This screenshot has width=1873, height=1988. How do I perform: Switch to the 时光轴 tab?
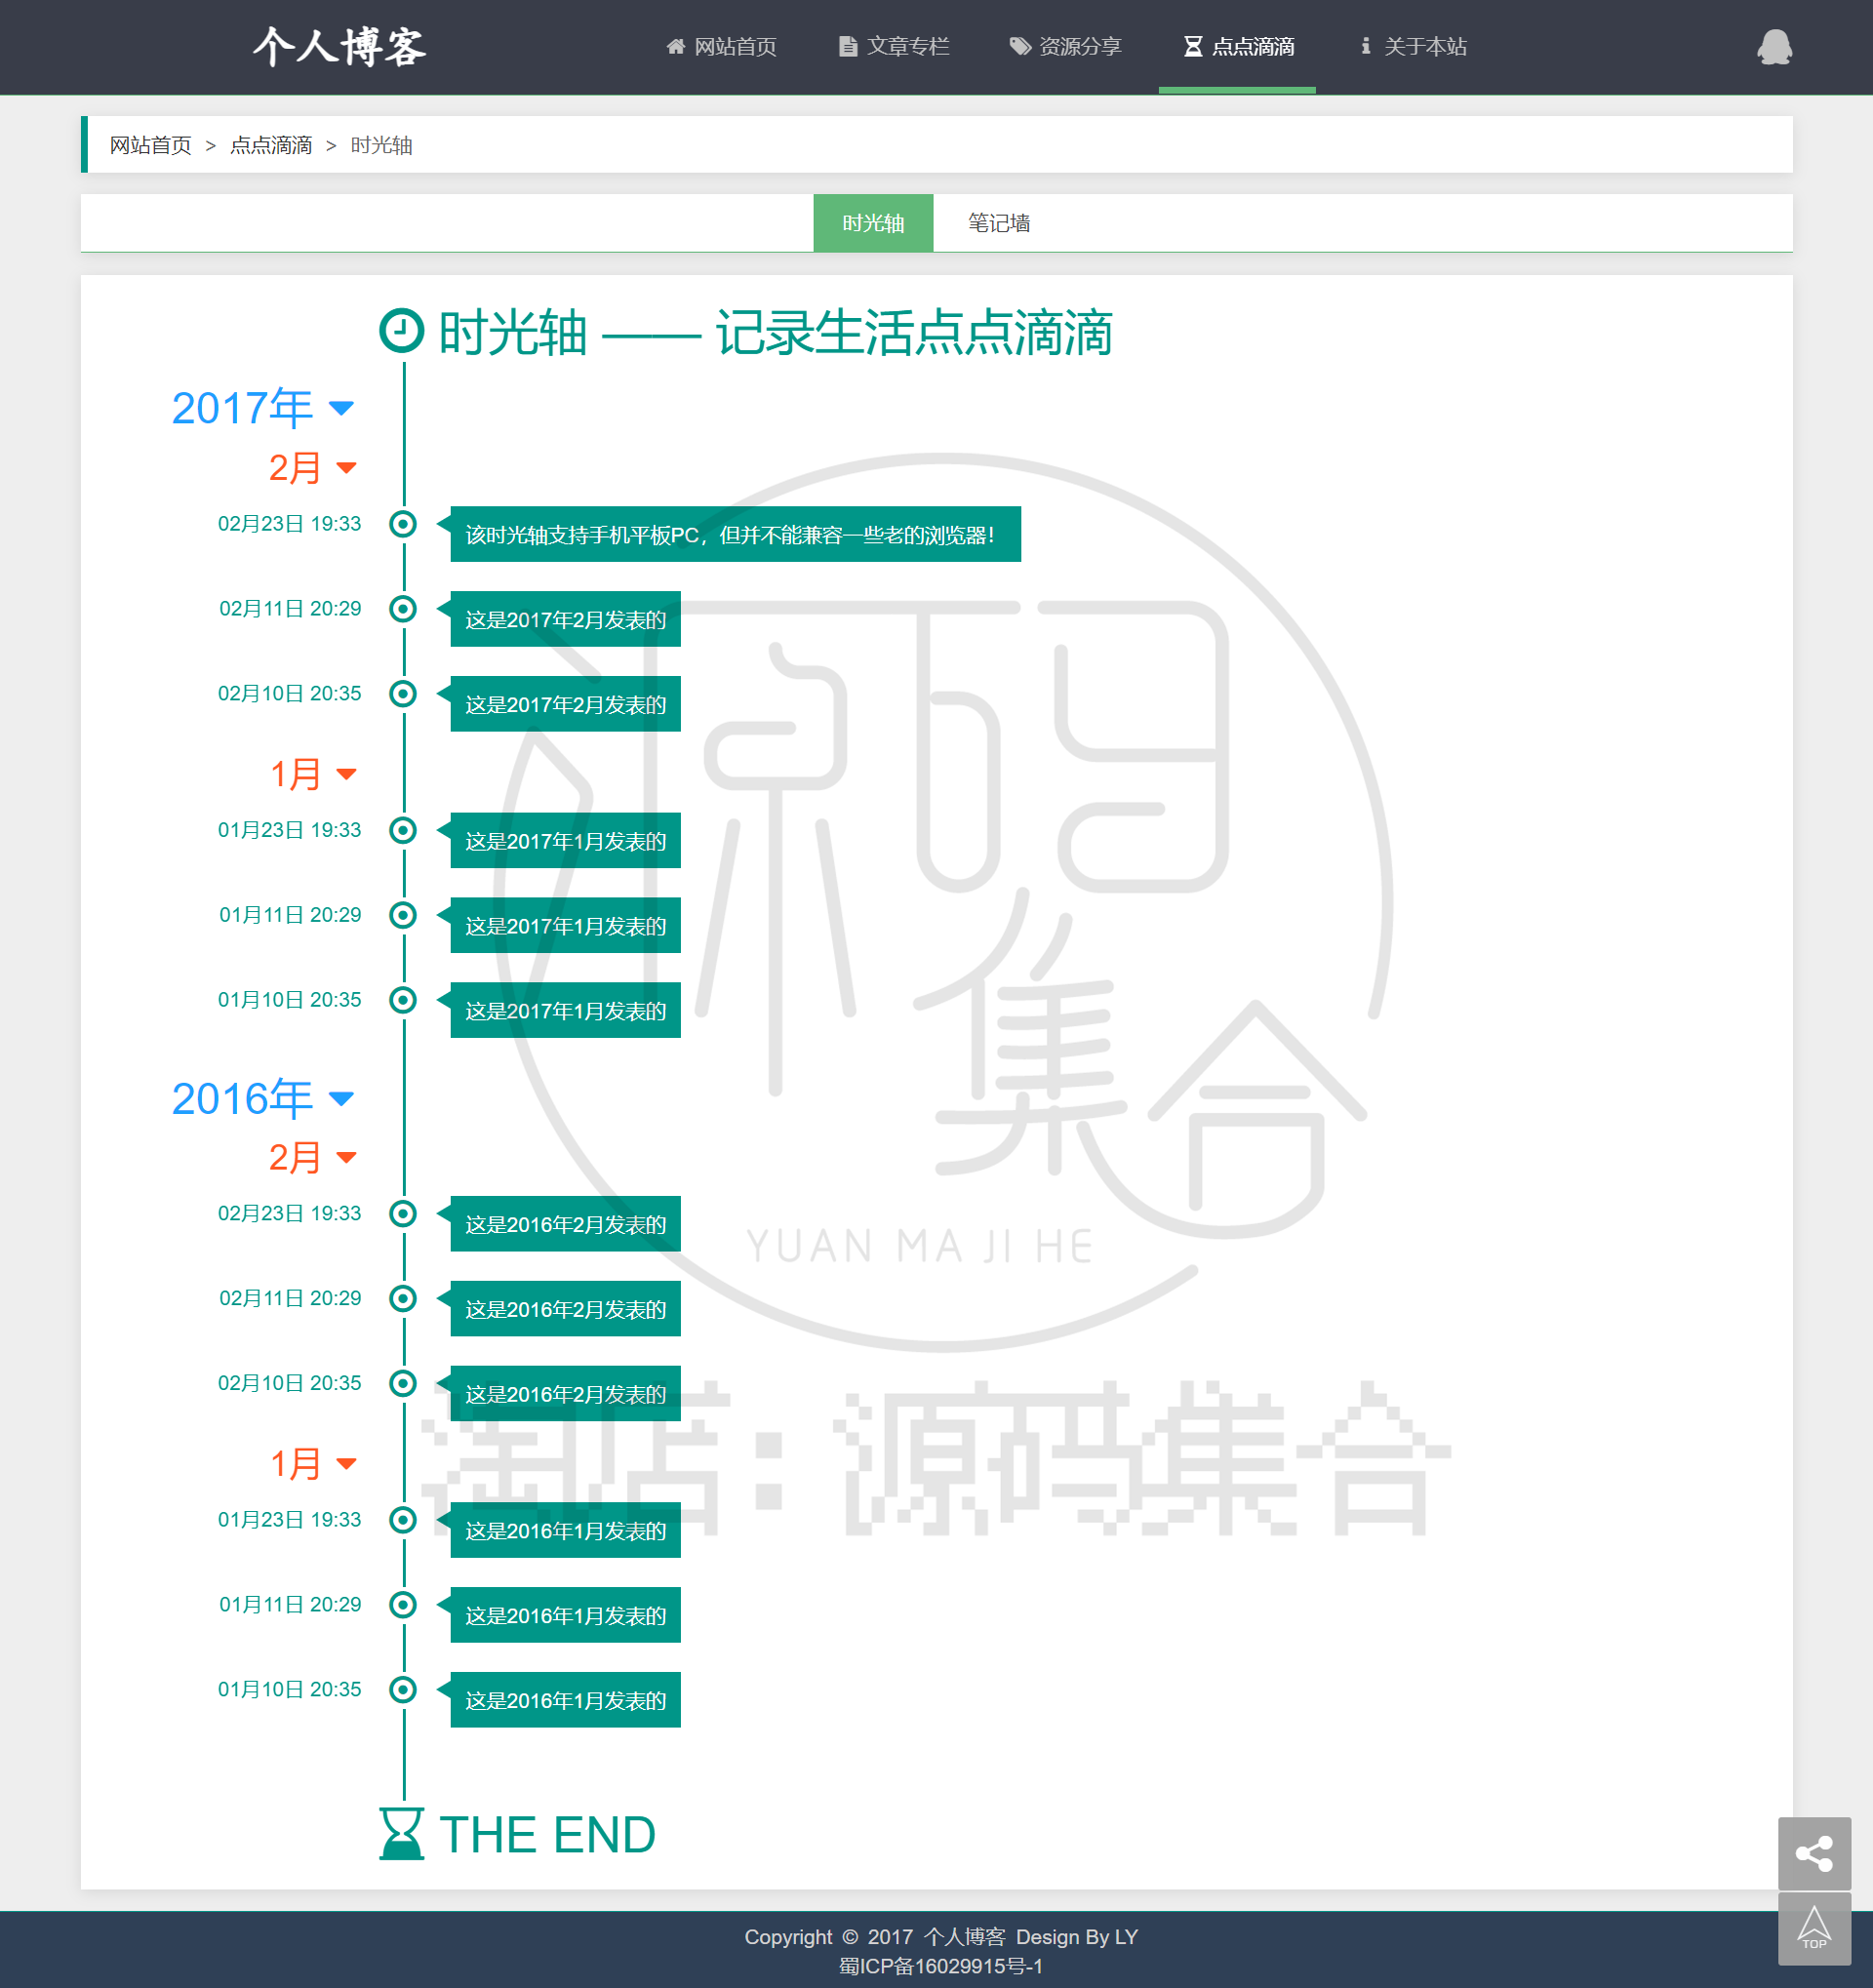873,223
